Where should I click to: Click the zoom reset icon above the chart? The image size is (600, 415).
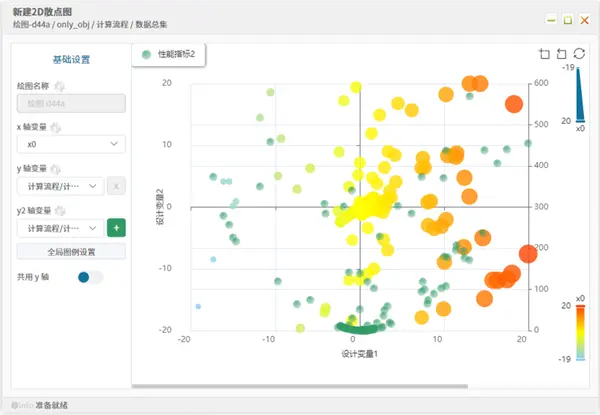(561, 54)
